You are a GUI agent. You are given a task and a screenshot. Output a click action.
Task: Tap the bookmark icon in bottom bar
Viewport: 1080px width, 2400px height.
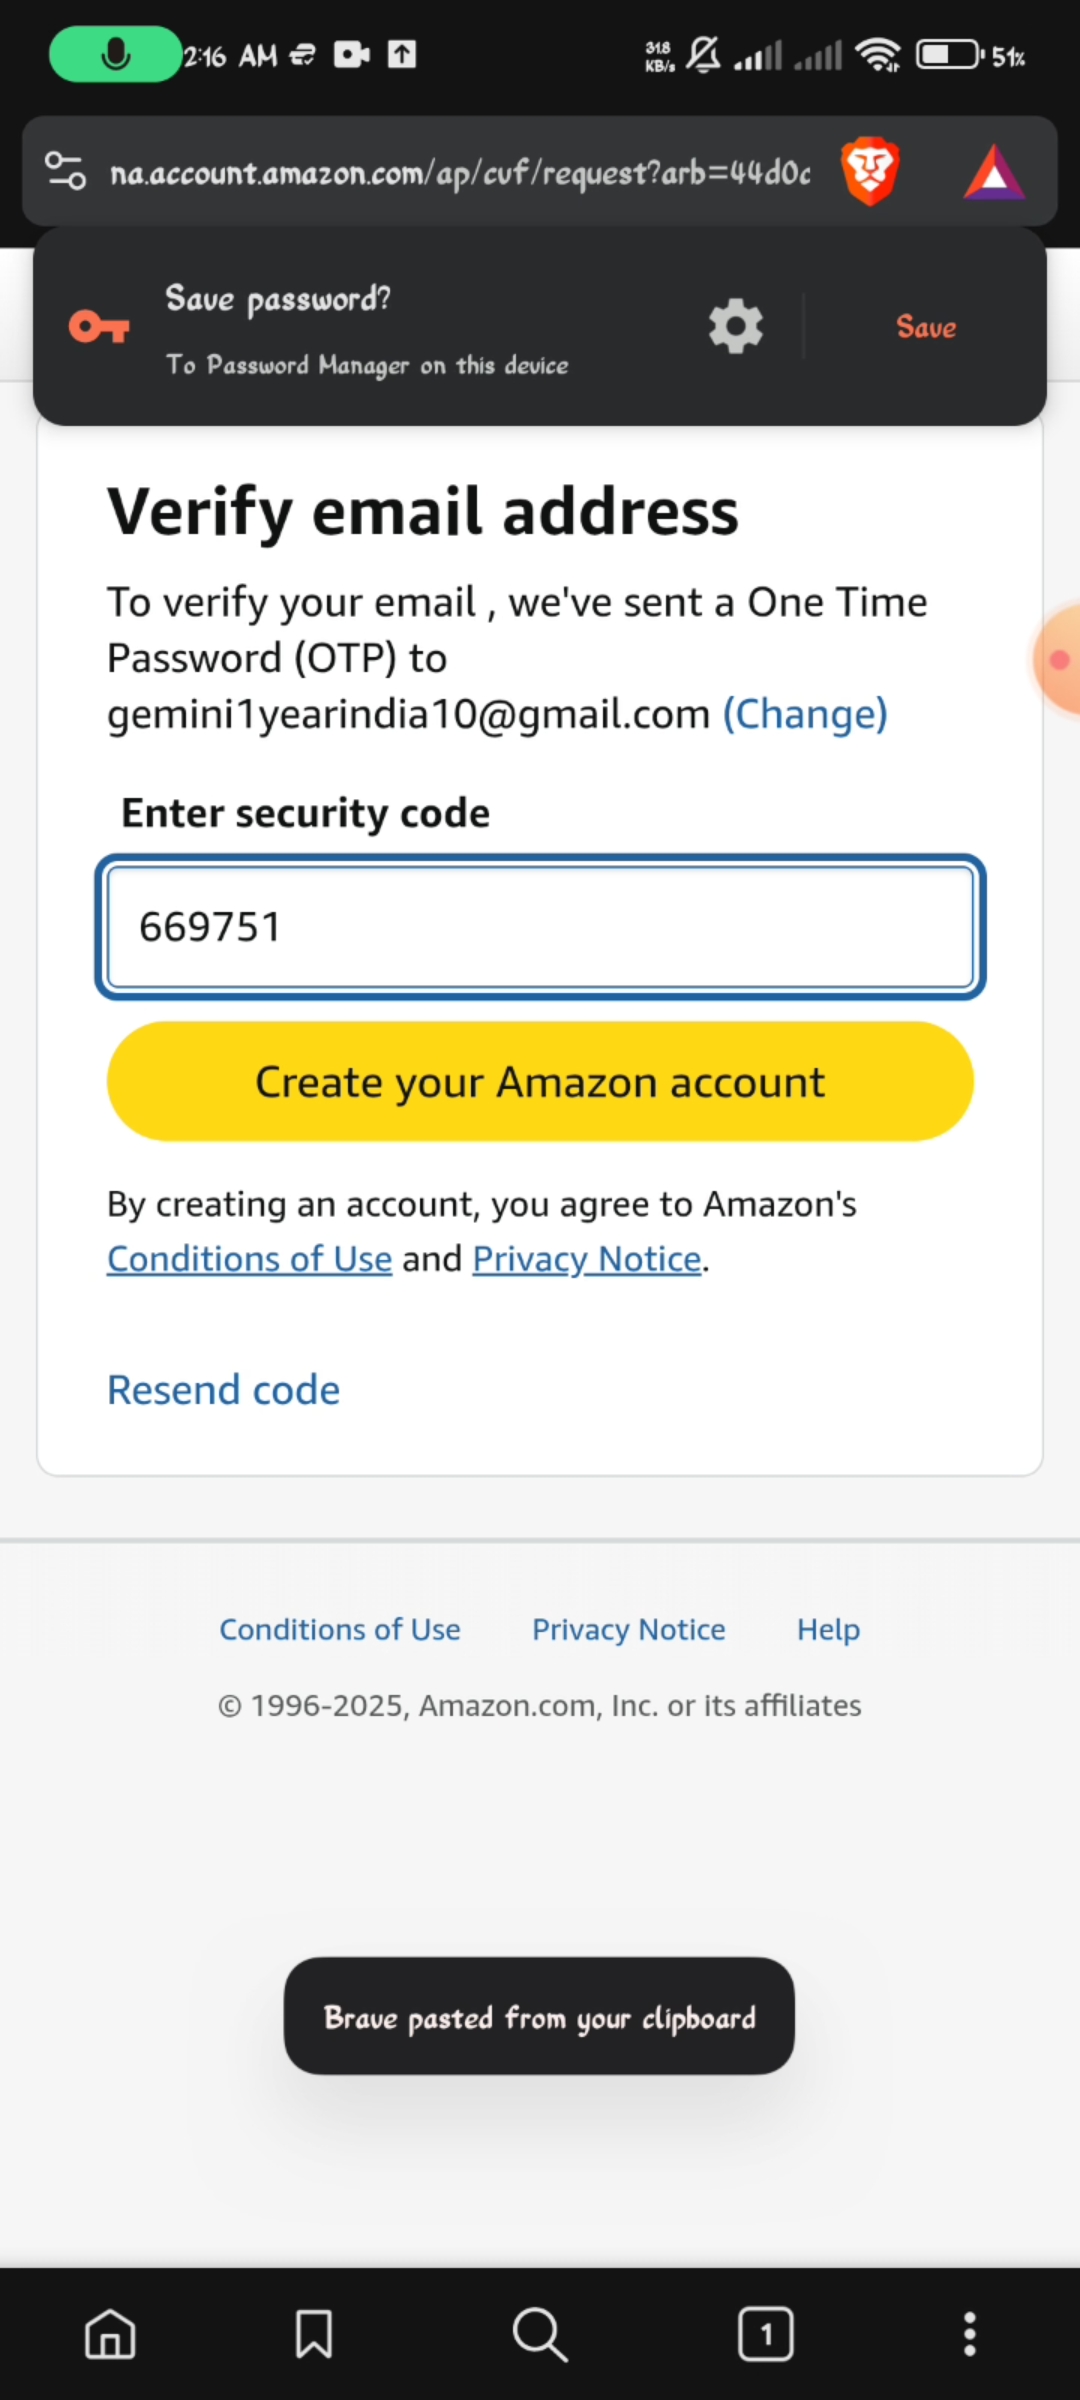314,2335
